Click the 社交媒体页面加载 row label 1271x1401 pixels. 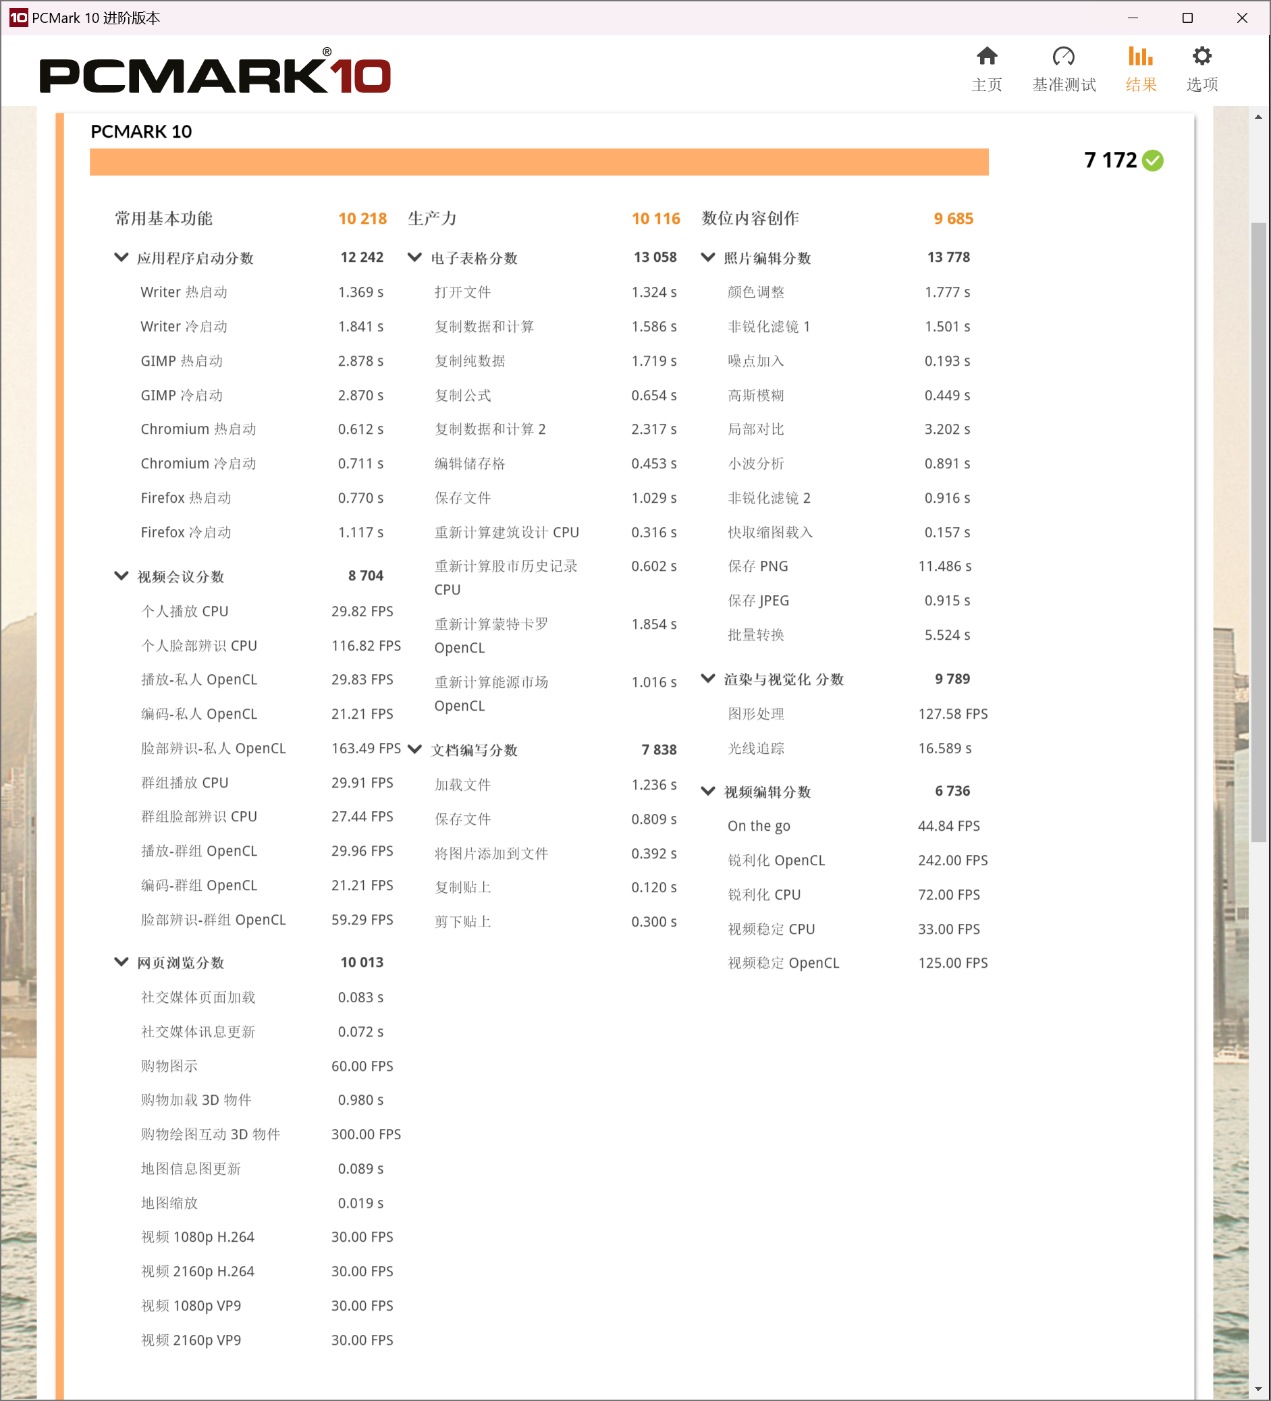(x=198, y=997)
